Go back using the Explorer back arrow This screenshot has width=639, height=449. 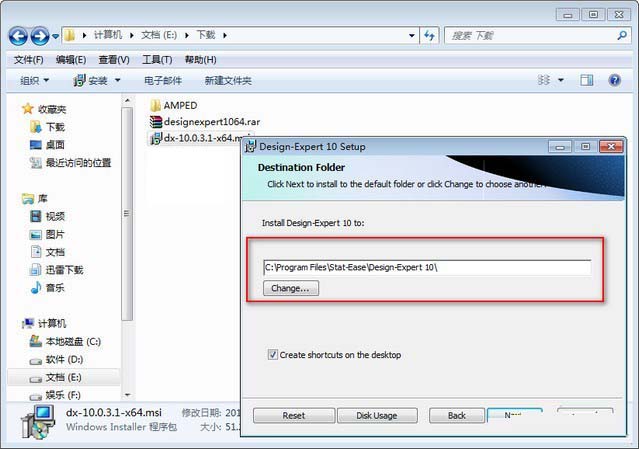point(18,36)
